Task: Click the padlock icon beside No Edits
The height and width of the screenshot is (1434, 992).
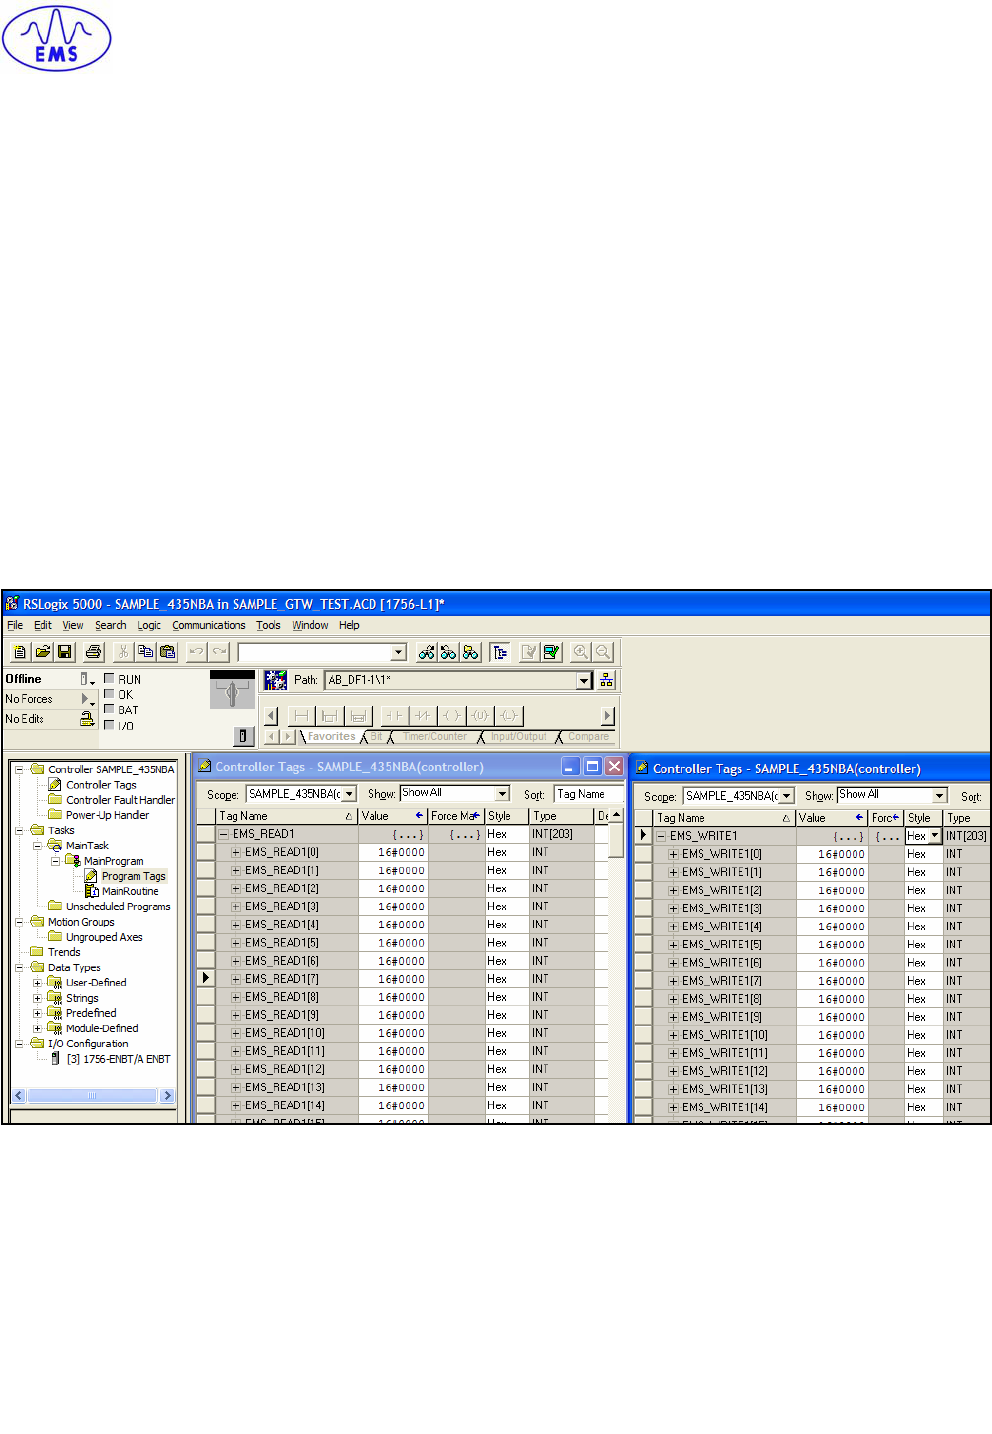Action: [x=87, y=719]
